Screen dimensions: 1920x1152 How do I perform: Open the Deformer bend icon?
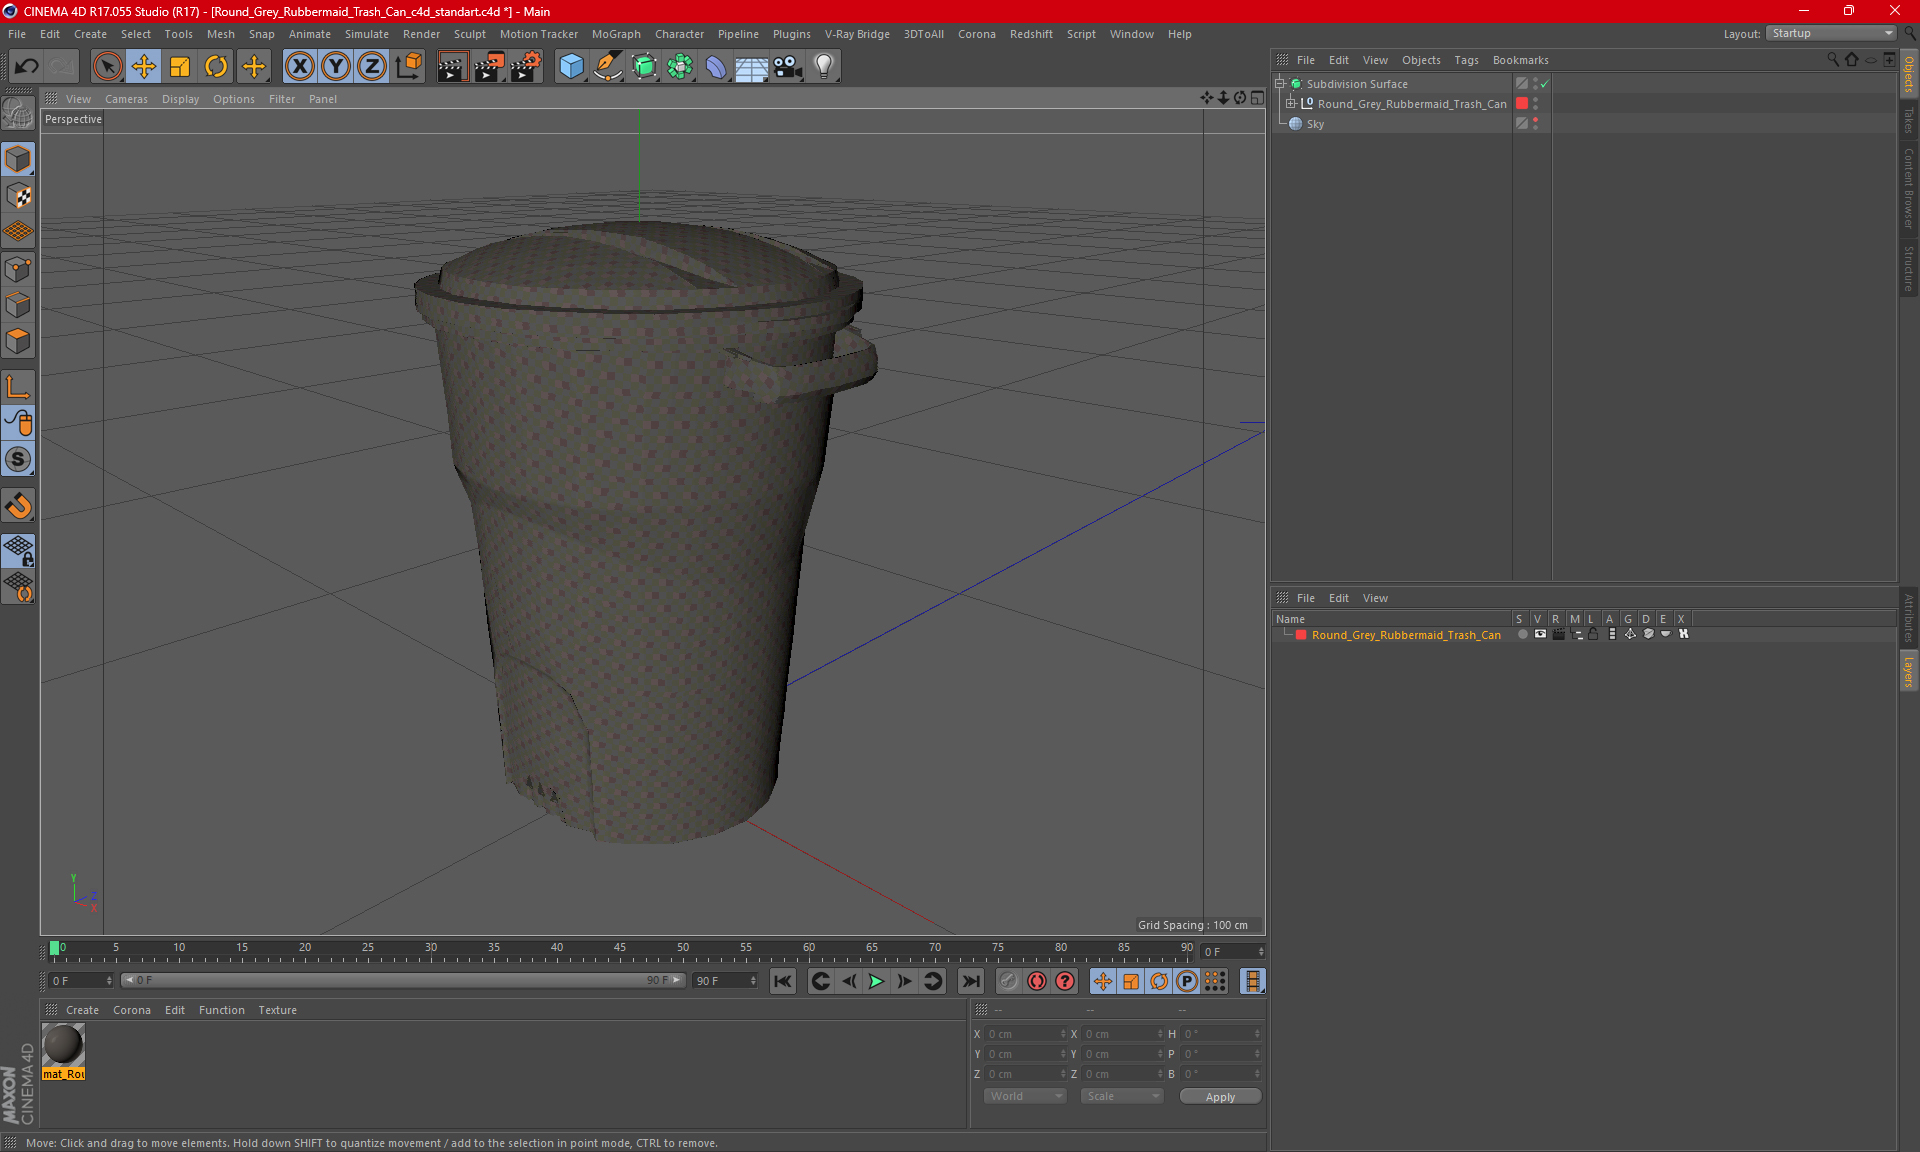716,67
